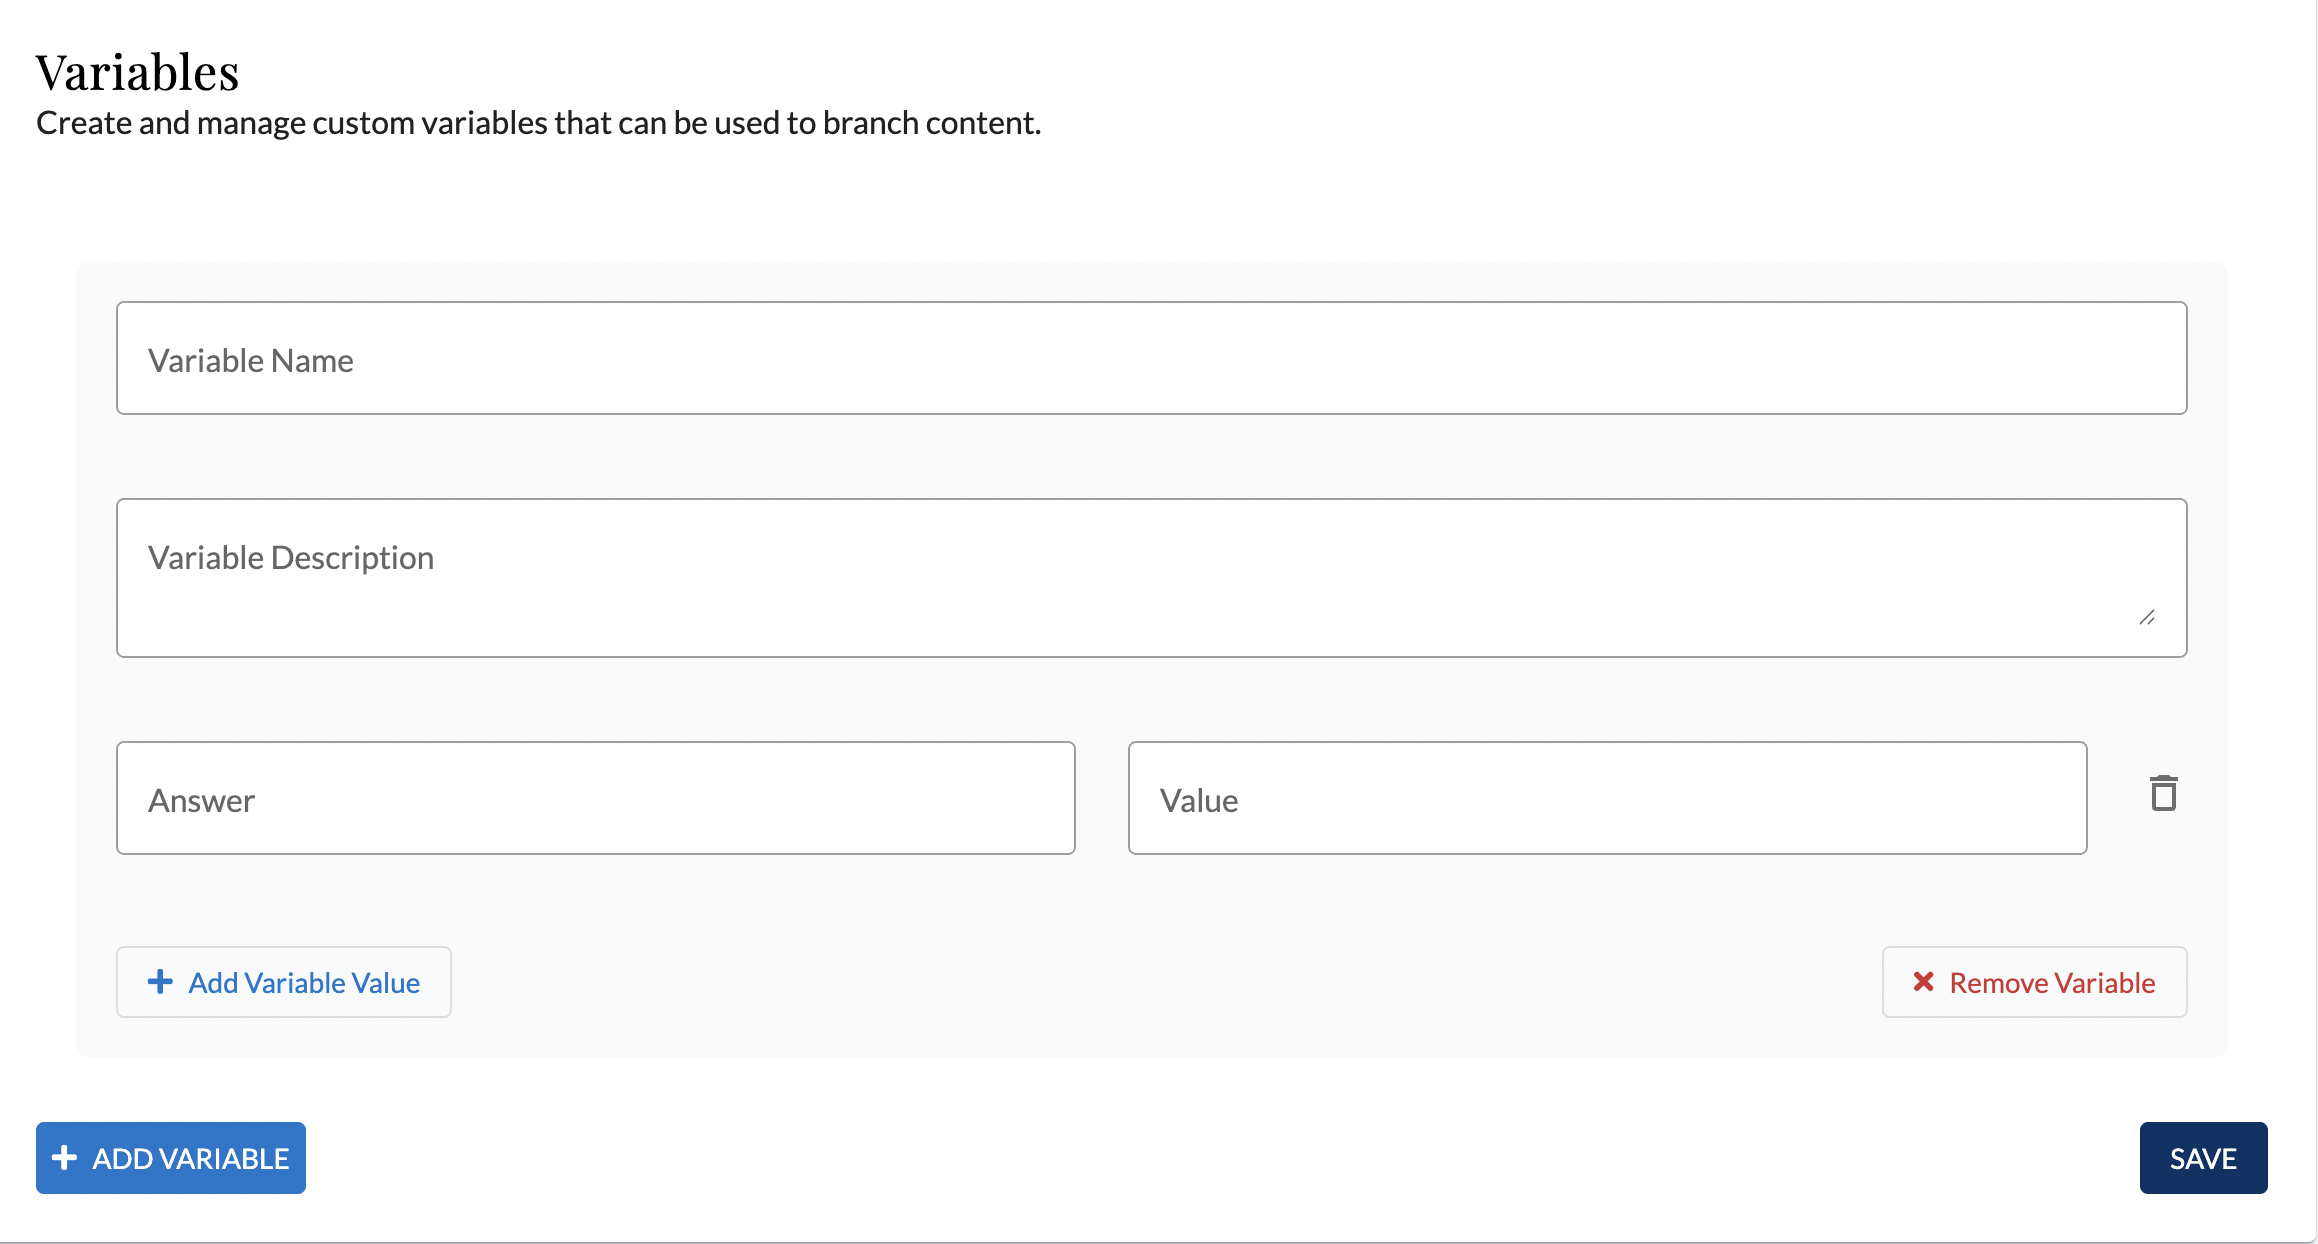Image resolution: width=2318 pixels, height=1244 pixels.
Task: Click the red X icon in Remove Variable
Action: (1923, 982)
